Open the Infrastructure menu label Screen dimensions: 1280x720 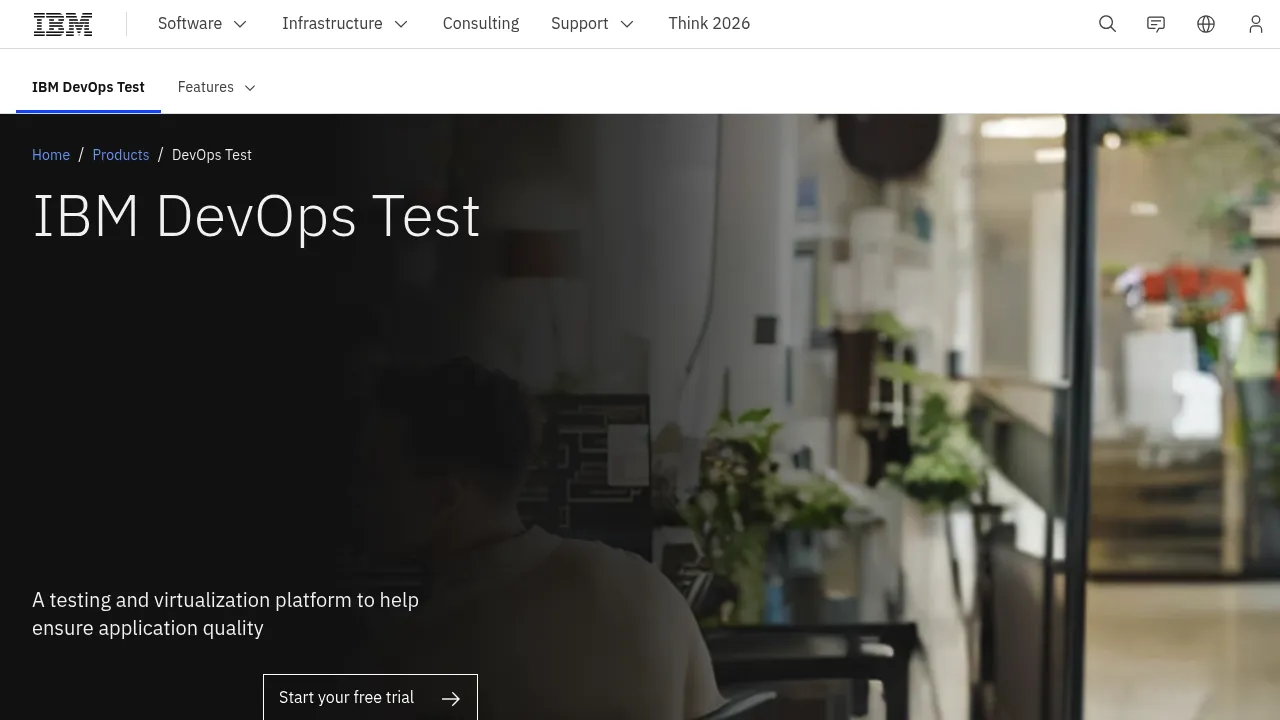click(332, 24)
